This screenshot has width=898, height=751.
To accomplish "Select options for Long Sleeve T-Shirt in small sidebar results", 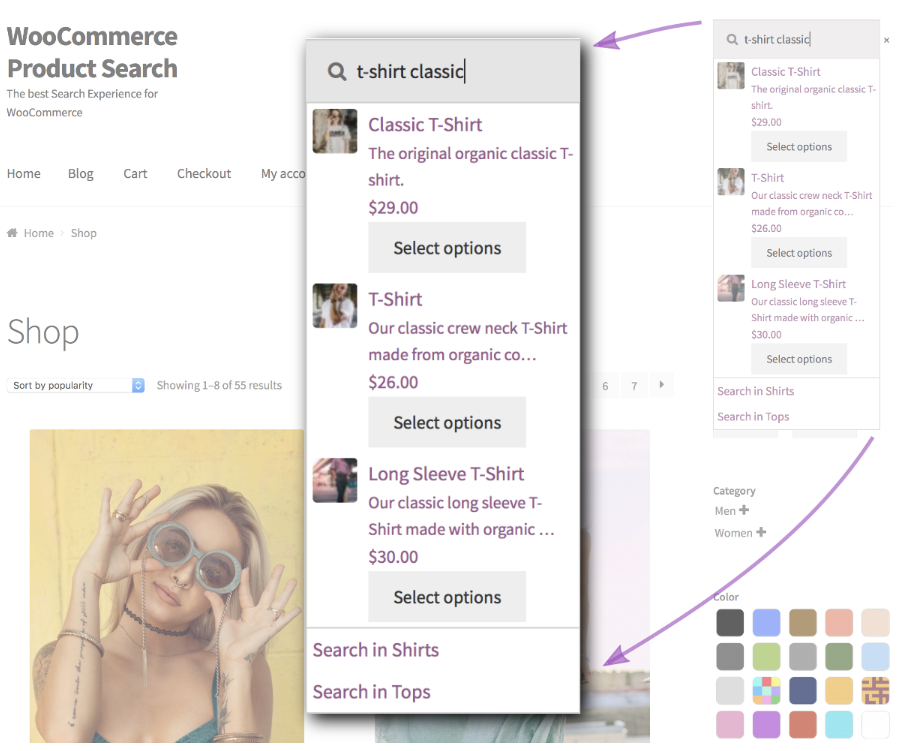I will tap(799, 359).
